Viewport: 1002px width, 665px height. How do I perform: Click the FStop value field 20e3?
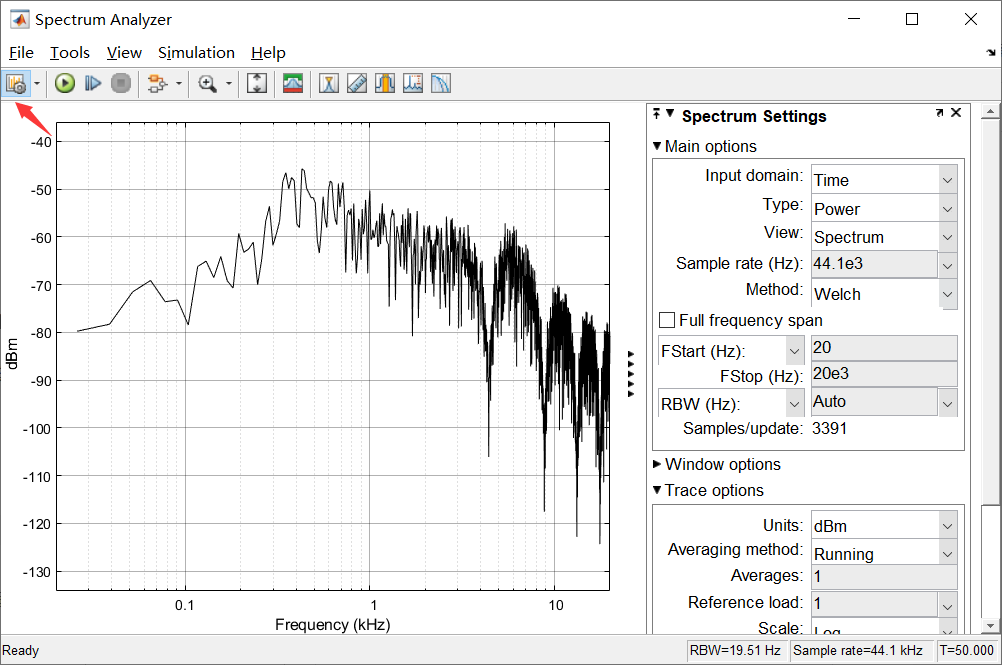click(884, 374)
